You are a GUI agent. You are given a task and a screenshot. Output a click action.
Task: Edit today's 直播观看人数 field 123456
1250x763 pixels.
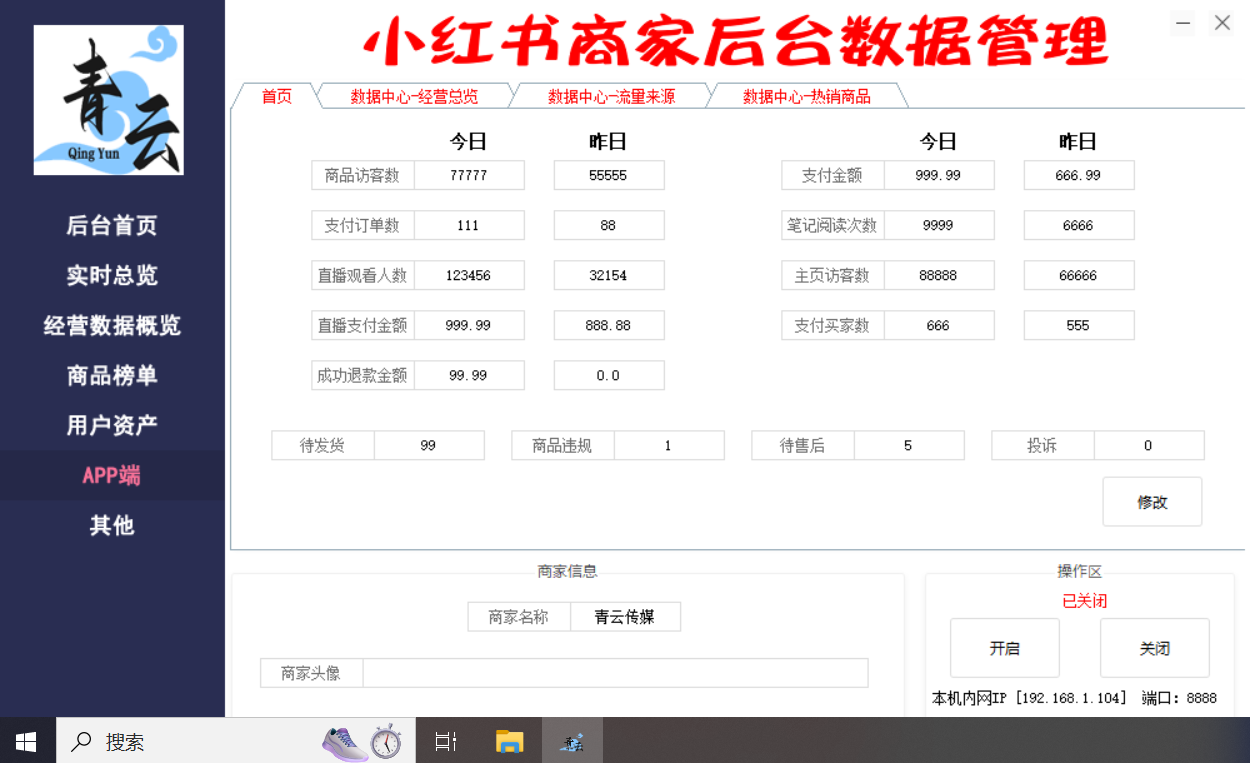pyautogui.click(x=469, y=275)
